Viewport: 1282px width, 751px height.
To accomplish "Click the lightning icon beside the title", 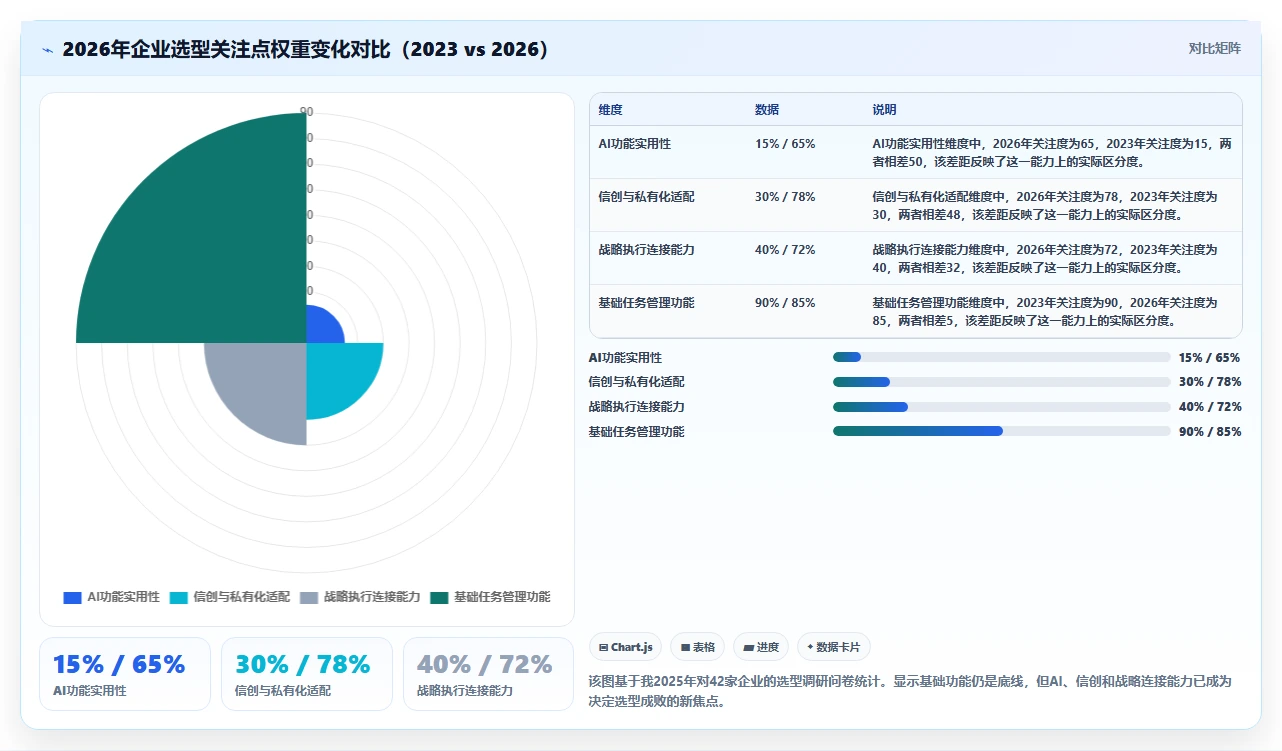I will click(x=47, y=50).
